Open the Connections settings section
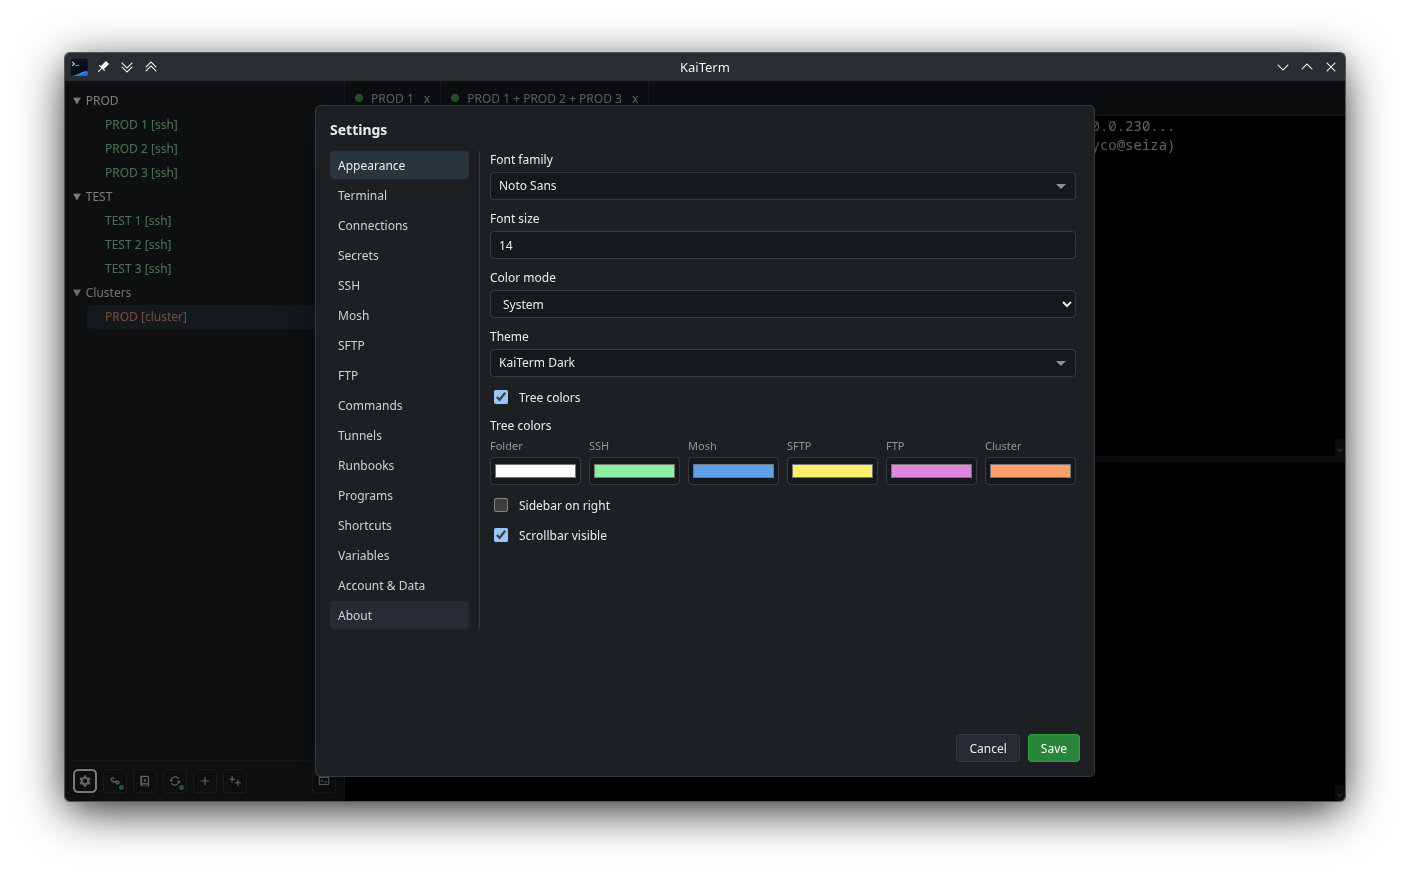The width and height of the screenshot is (1410, 878). point(399,225)
